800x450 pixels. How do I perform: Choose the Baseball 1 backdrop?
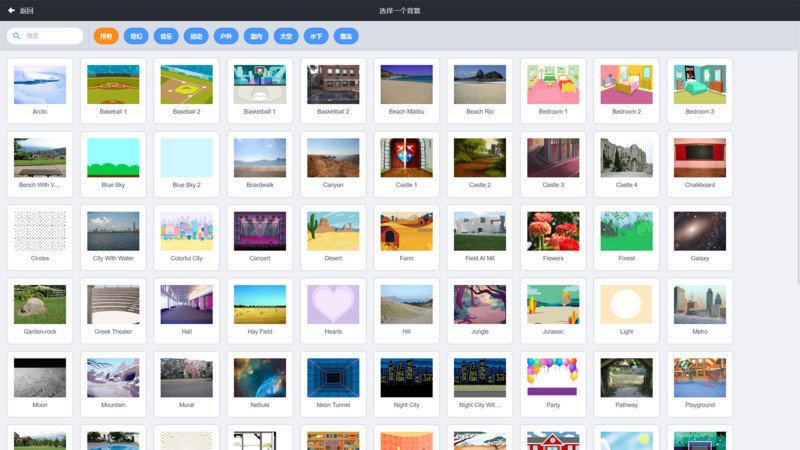click(x=113, y=90)
